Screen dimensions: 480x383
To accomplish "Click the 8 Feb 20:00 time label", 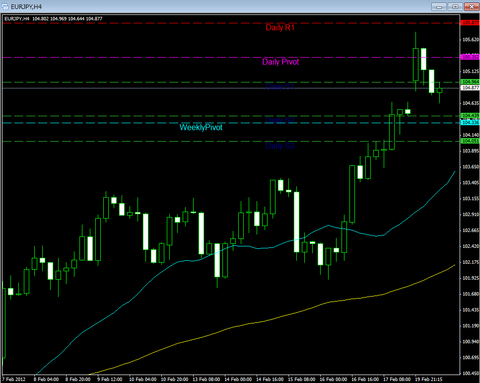I will (x=78, y=379).
